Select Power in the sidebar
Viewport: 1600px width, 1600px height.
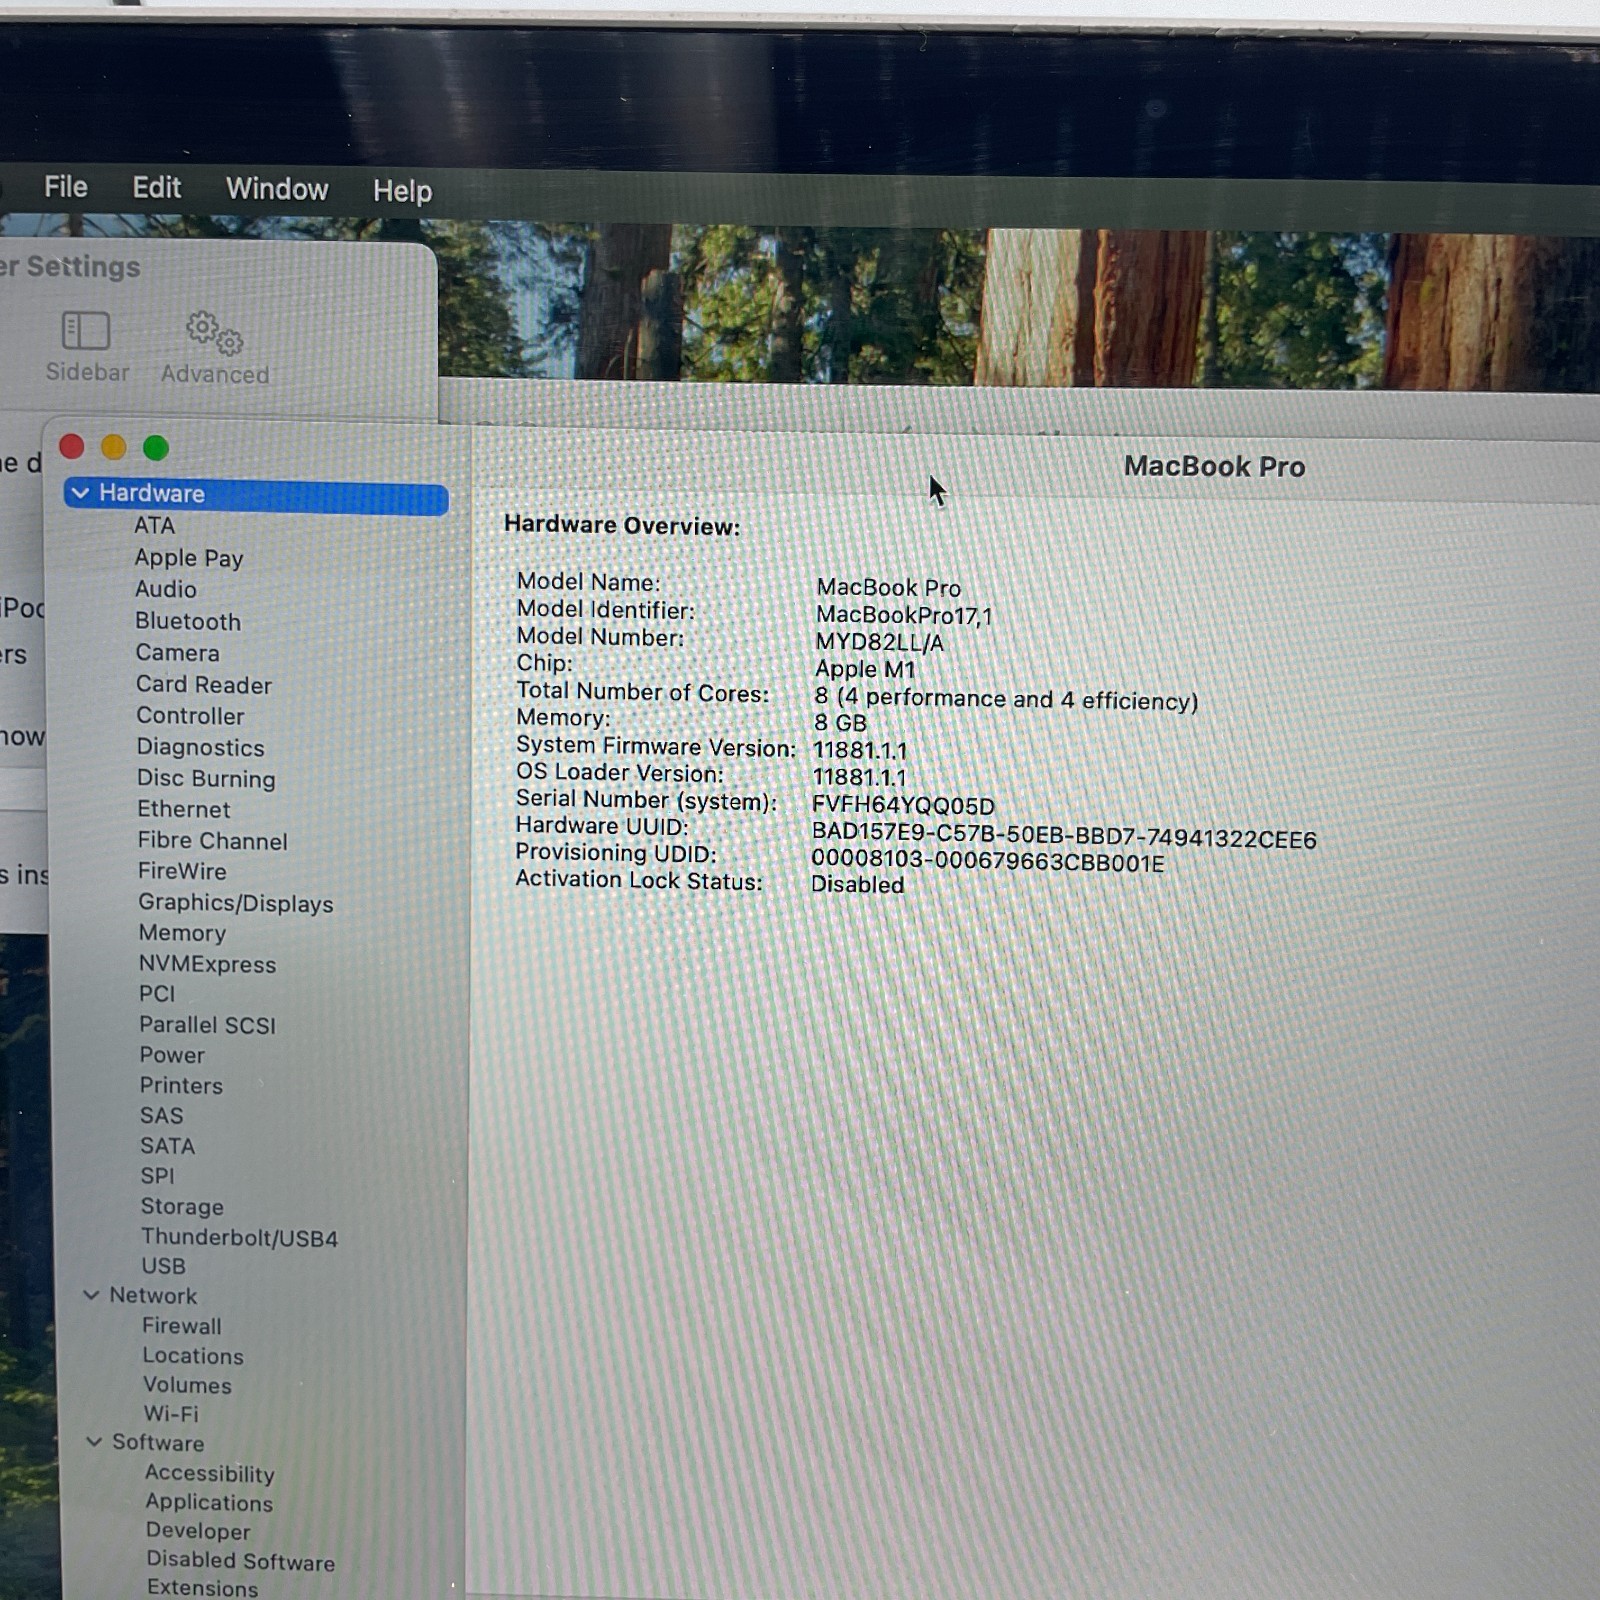(x=172, y=1055)
